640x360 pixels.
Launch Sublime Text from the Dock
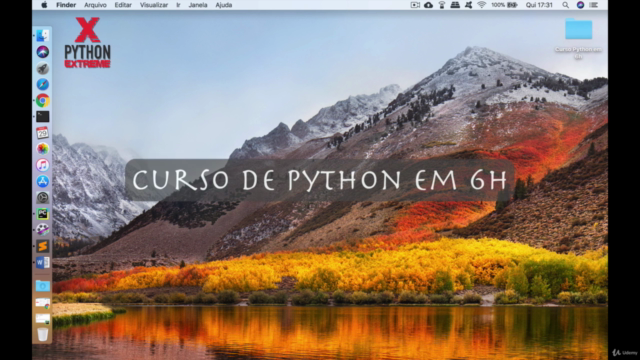click(42, 246)
